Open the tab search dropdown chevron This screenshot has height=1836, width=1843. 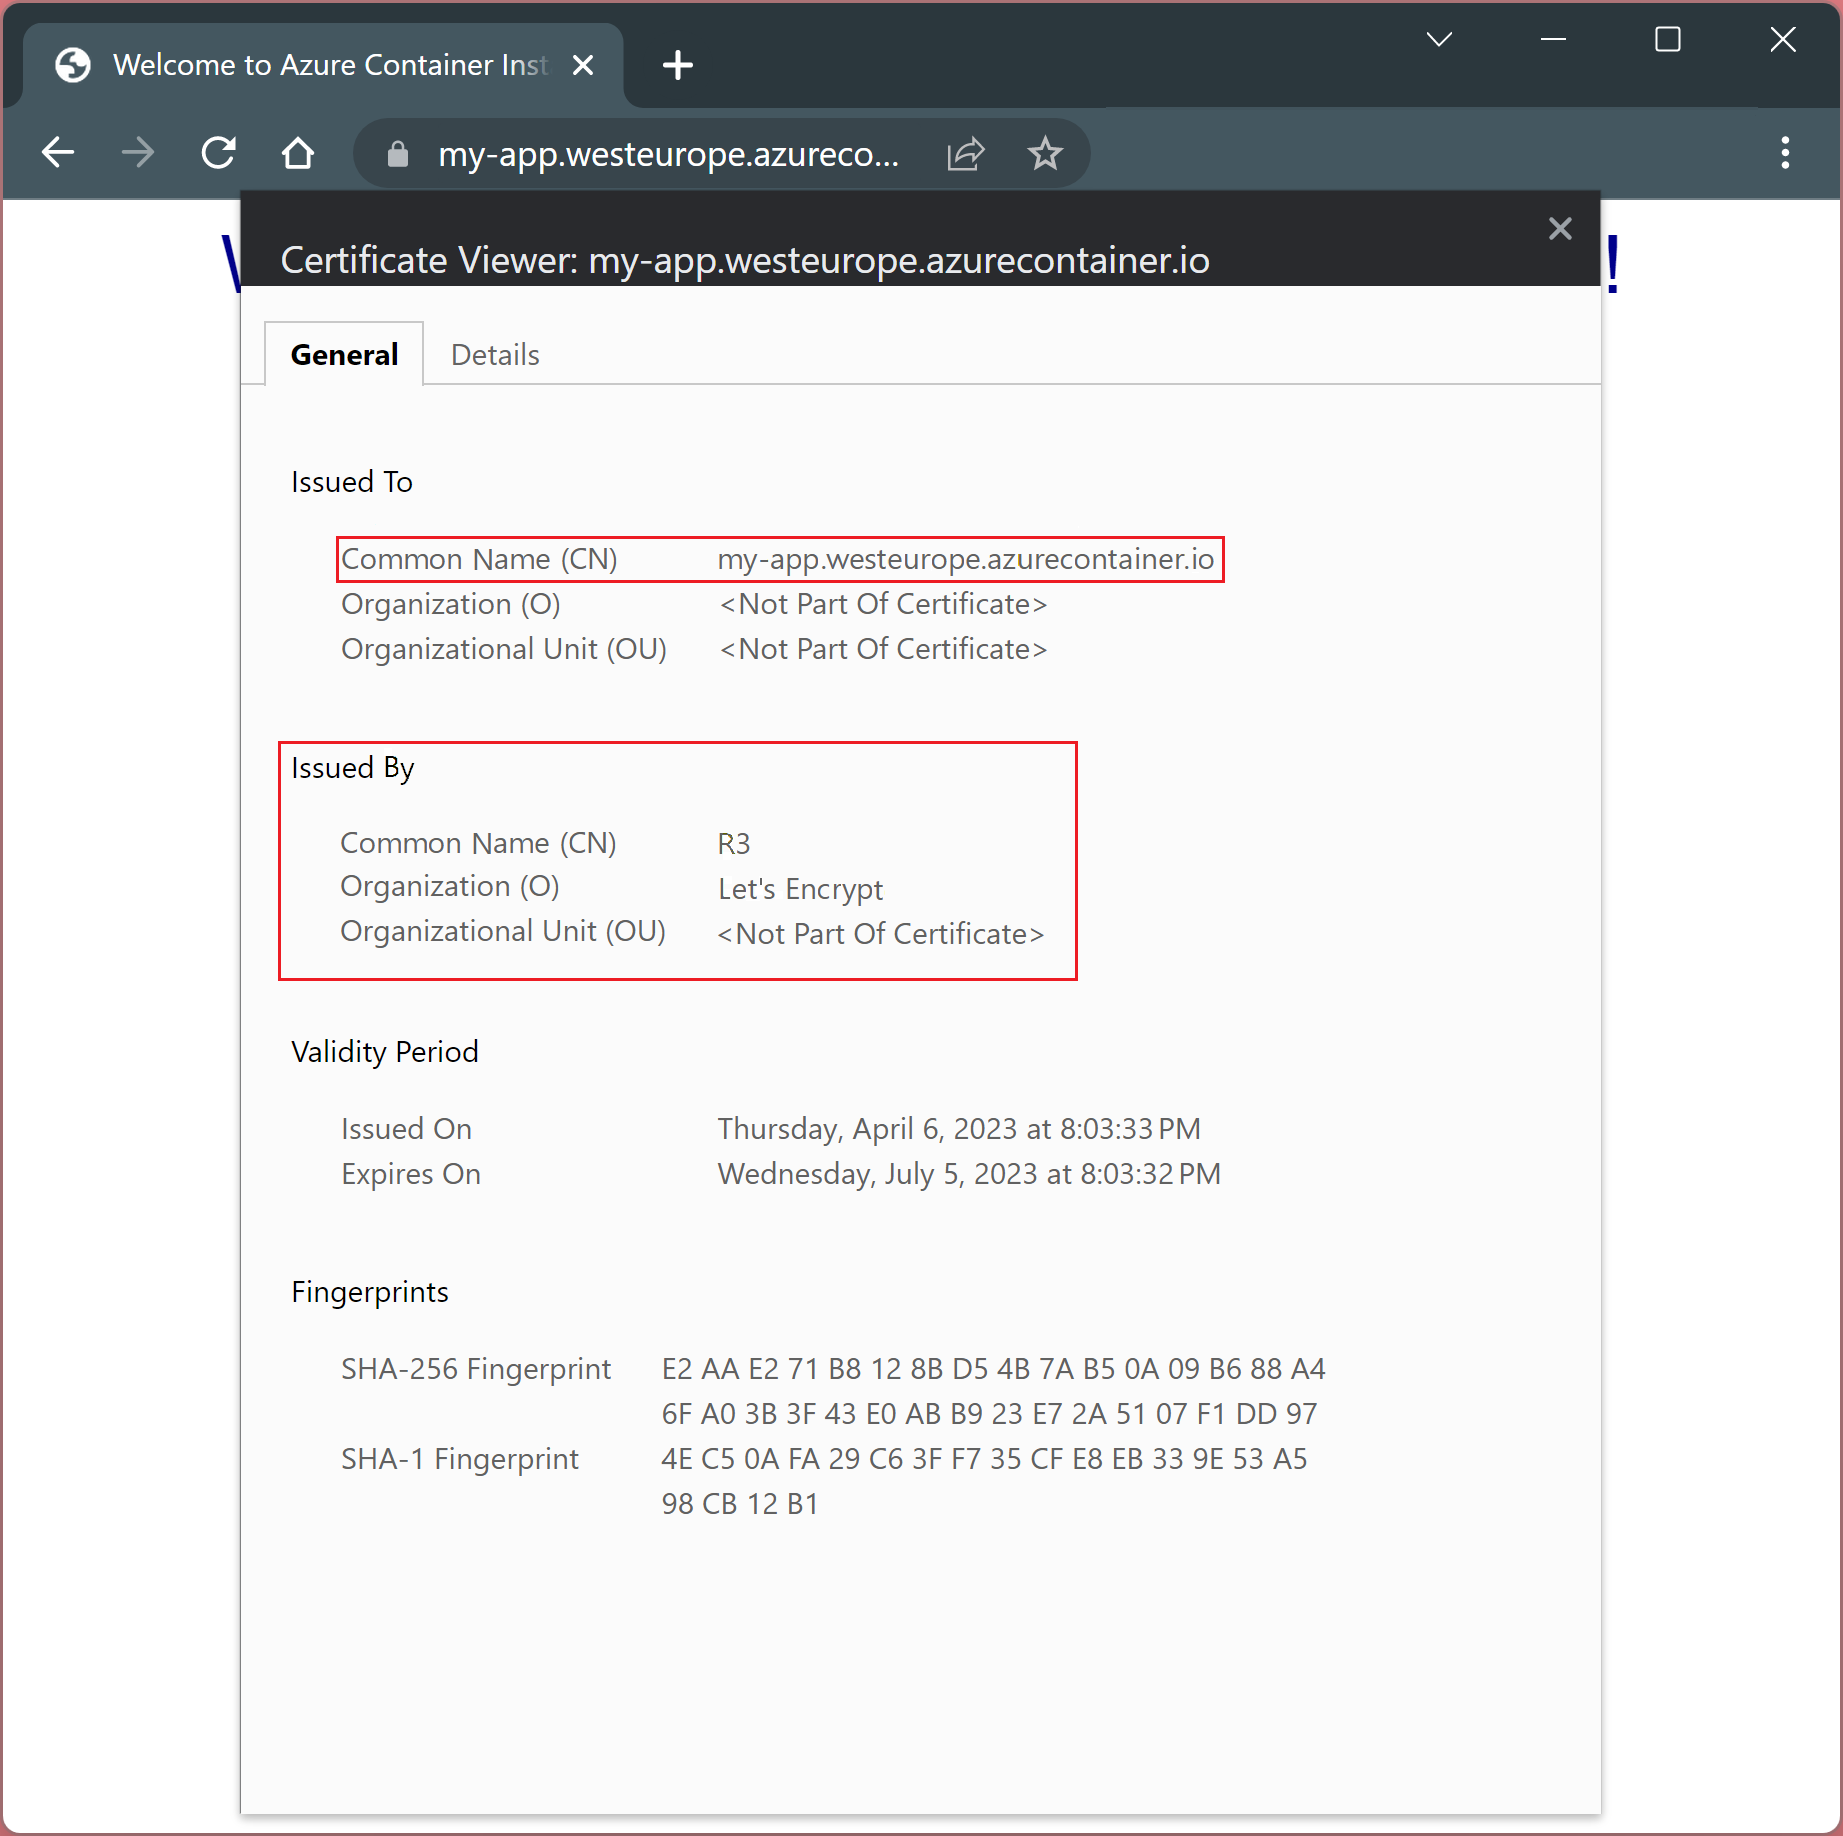1439,39
